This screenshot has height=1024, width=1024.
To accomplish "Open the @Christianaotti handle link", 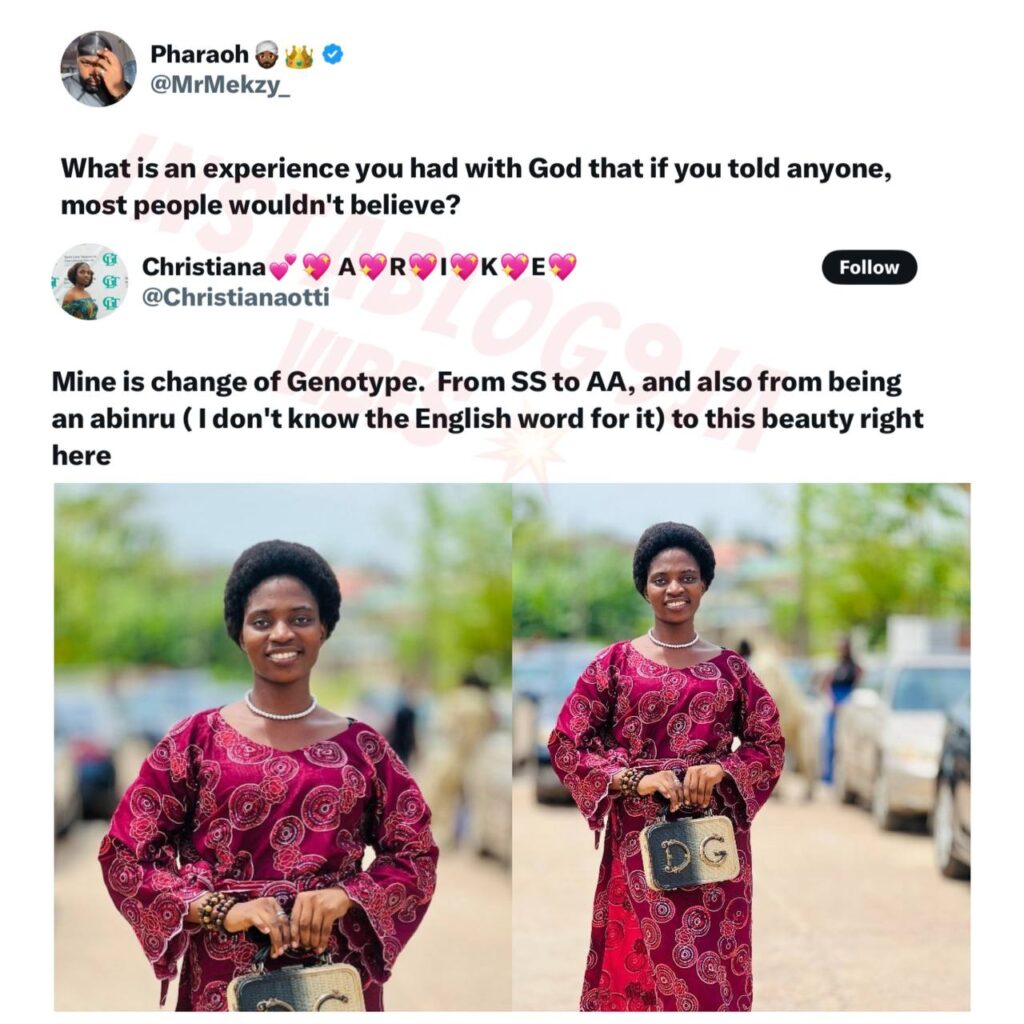I will 236,298.
